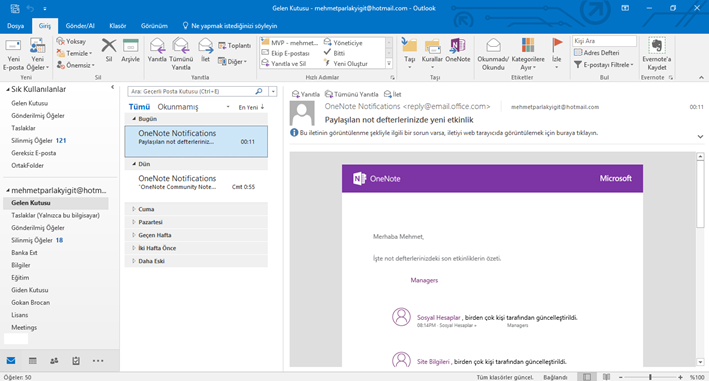This screenshot has height=381, width=709.
Task: Open Tasks view in navigation bar
Action: [x=76, y=361]
